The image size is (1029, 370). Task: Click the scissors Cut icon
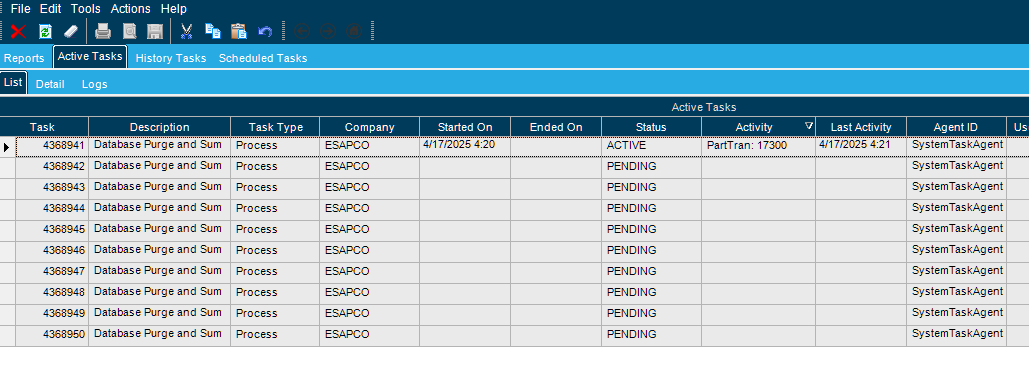click(186, 31)
